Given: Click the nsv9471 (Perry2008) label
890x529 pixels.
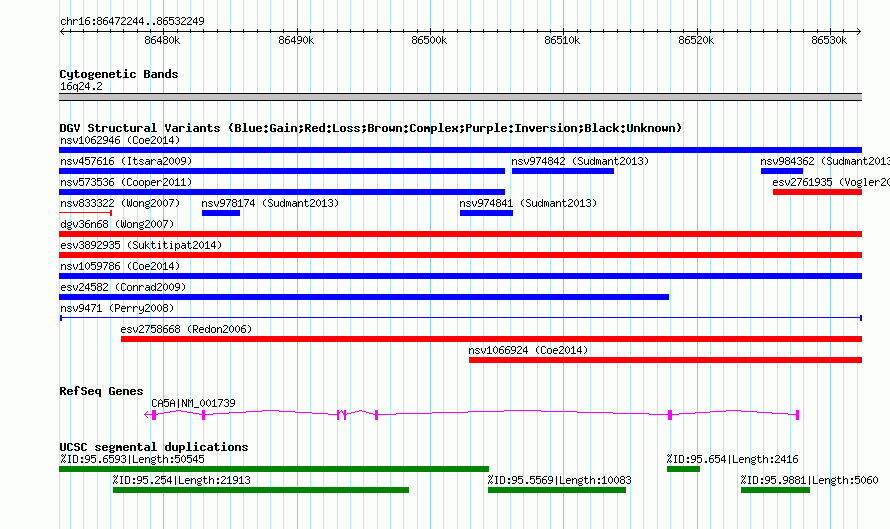Looking at the screenshot, I should (117, 308).
